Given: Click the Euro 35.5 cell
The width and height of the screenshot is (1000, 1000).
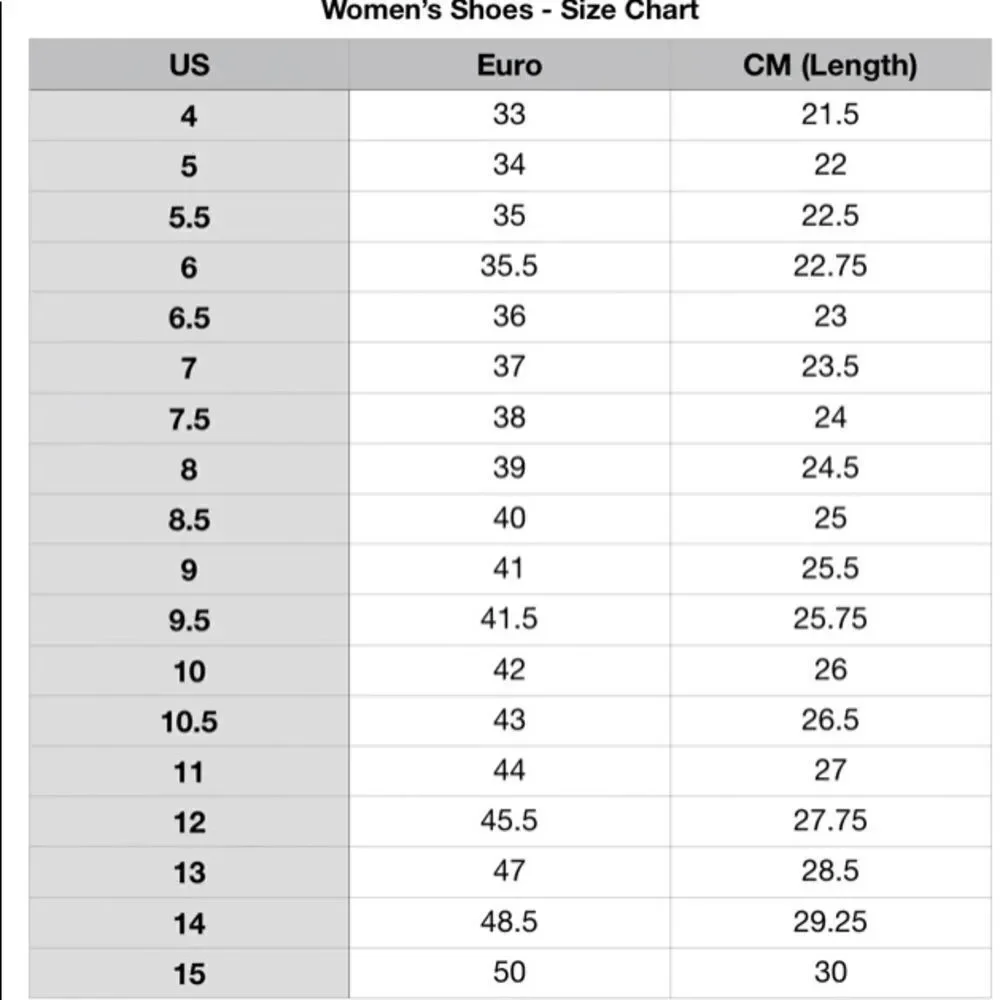Looking at the screenshot, I should click(509, 267).
